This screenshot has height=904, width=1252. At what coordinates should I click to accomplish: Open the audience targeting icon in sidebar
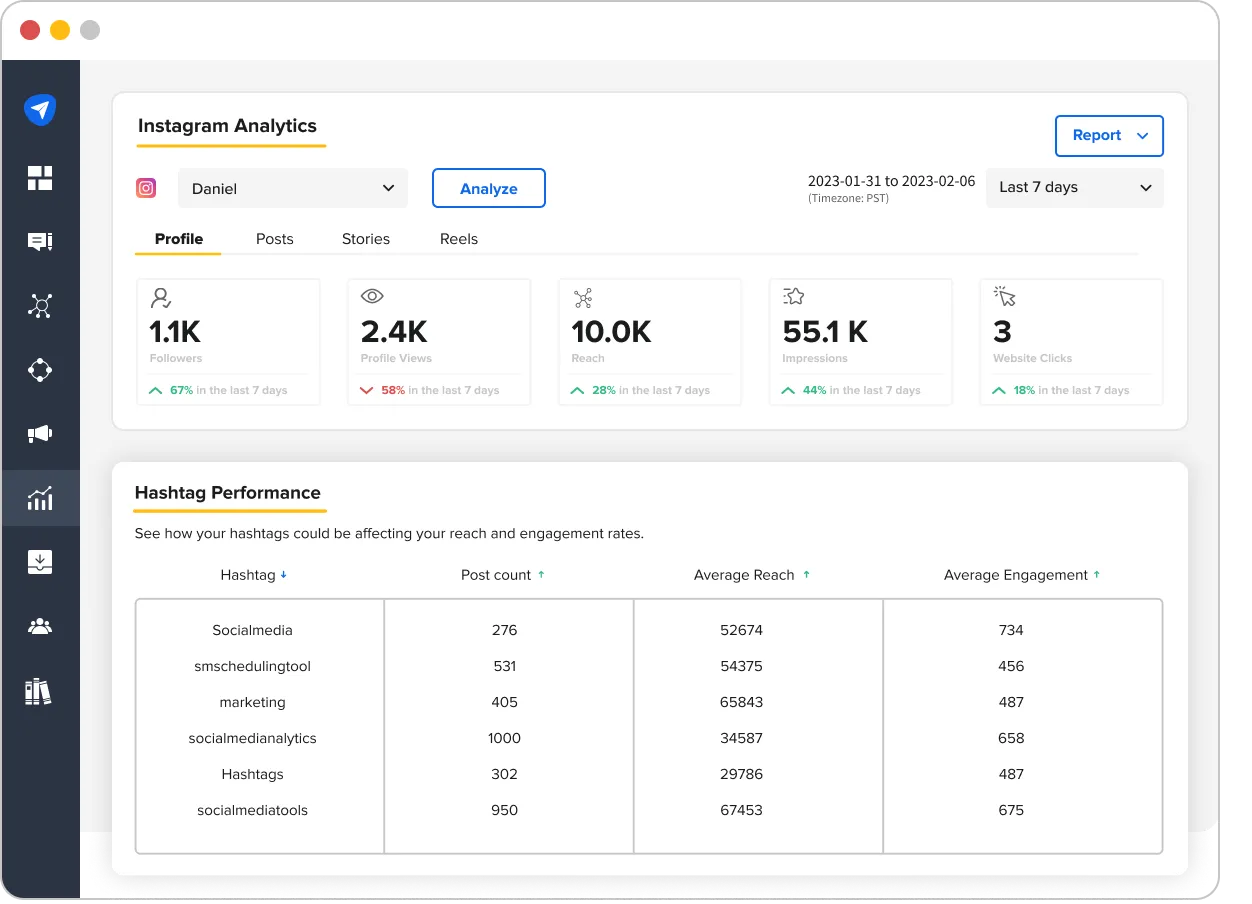click(40, 370)
